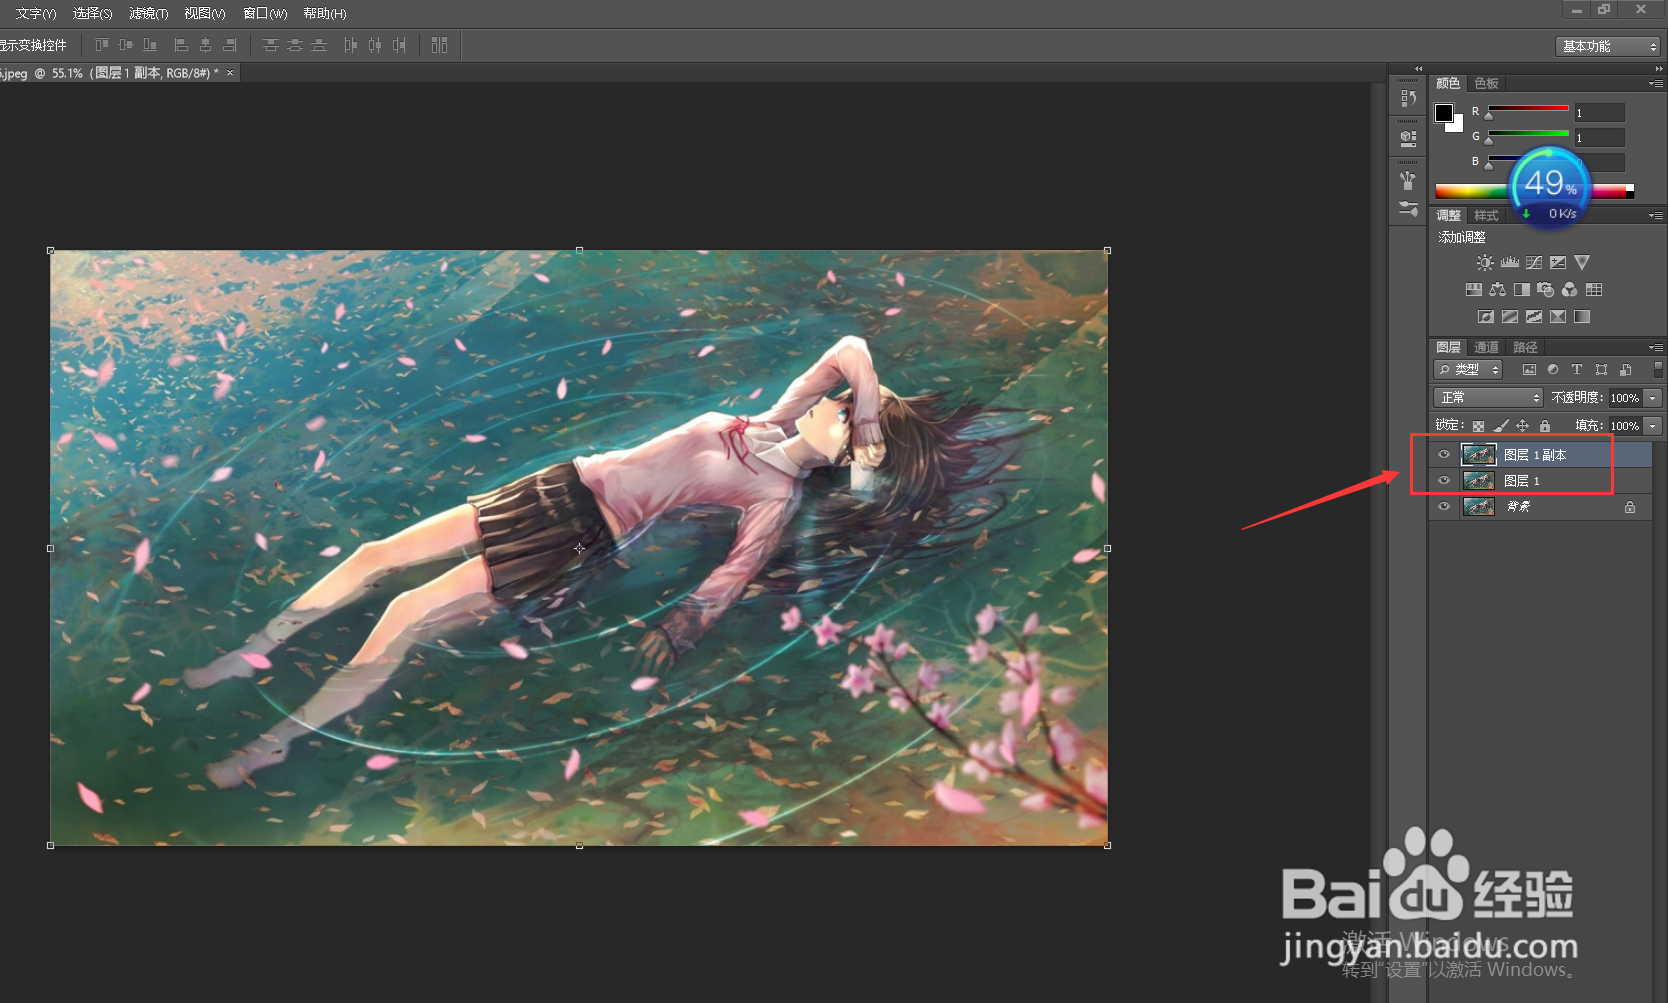The height and width of the screenshot is (1003, 1668).
Task: Add a Color Balance adjustment
Action: coord(1497,290)
